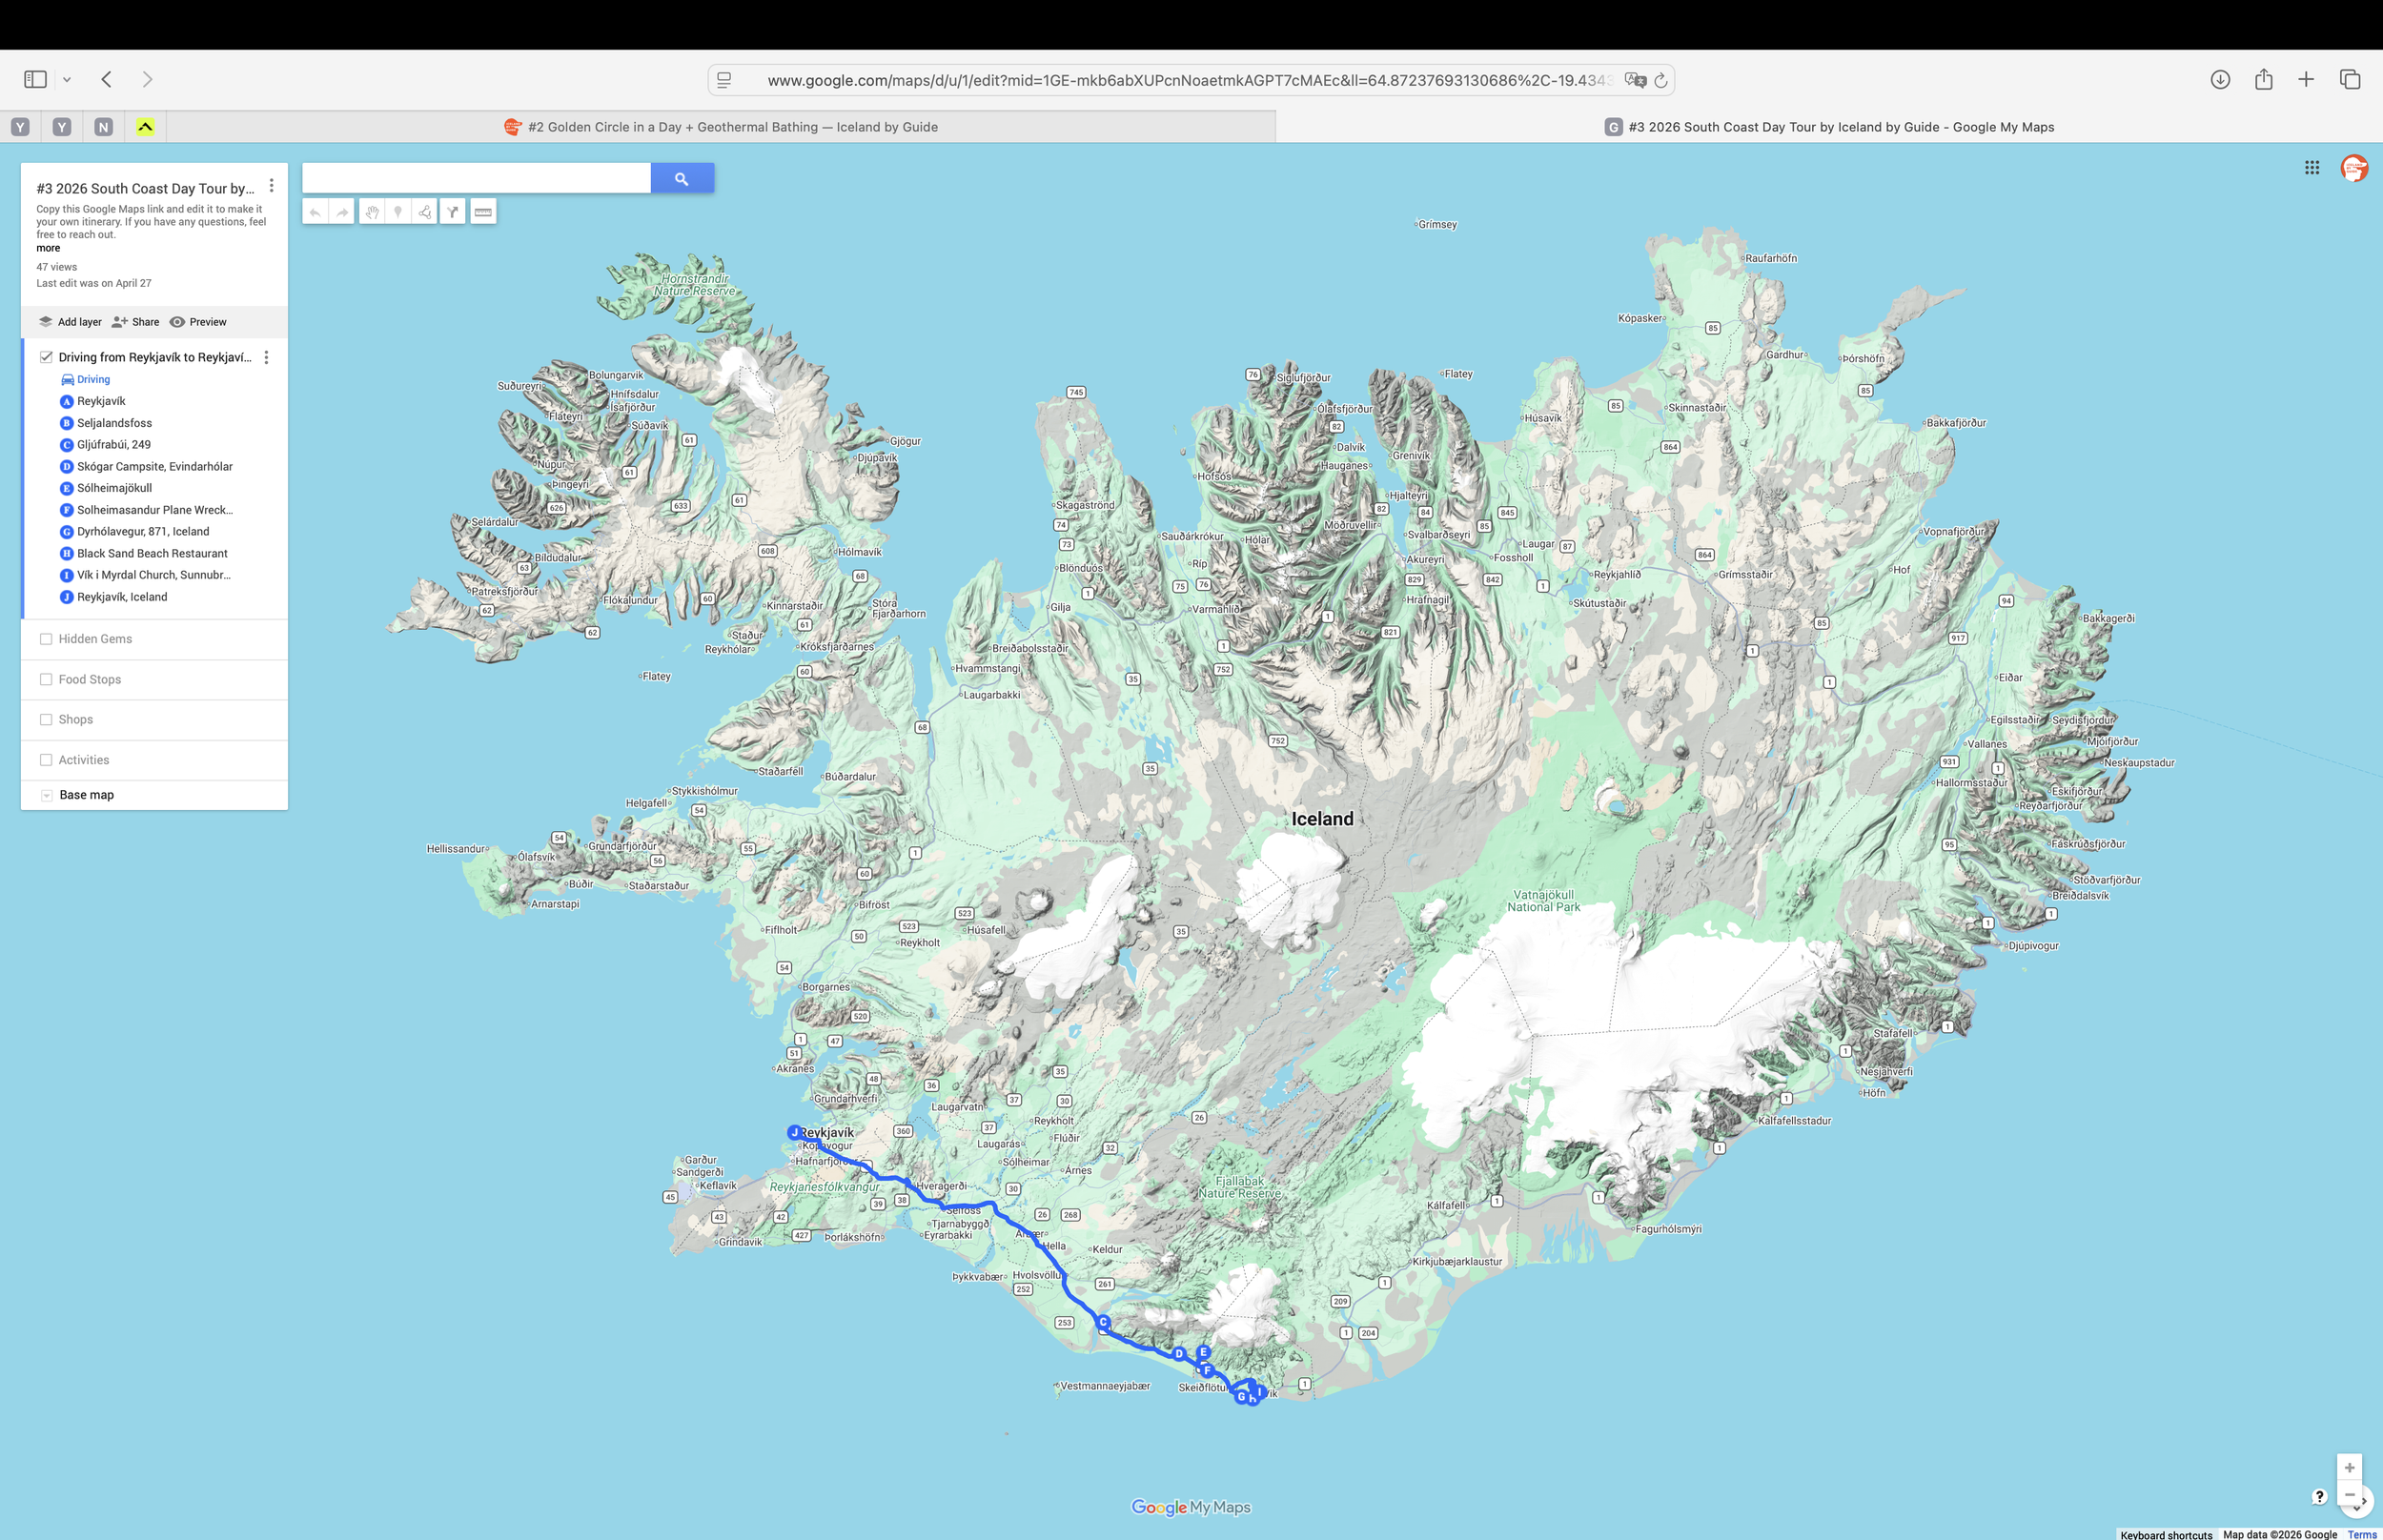Reload the current page
The image size is (2383, 1540).
1660,80
